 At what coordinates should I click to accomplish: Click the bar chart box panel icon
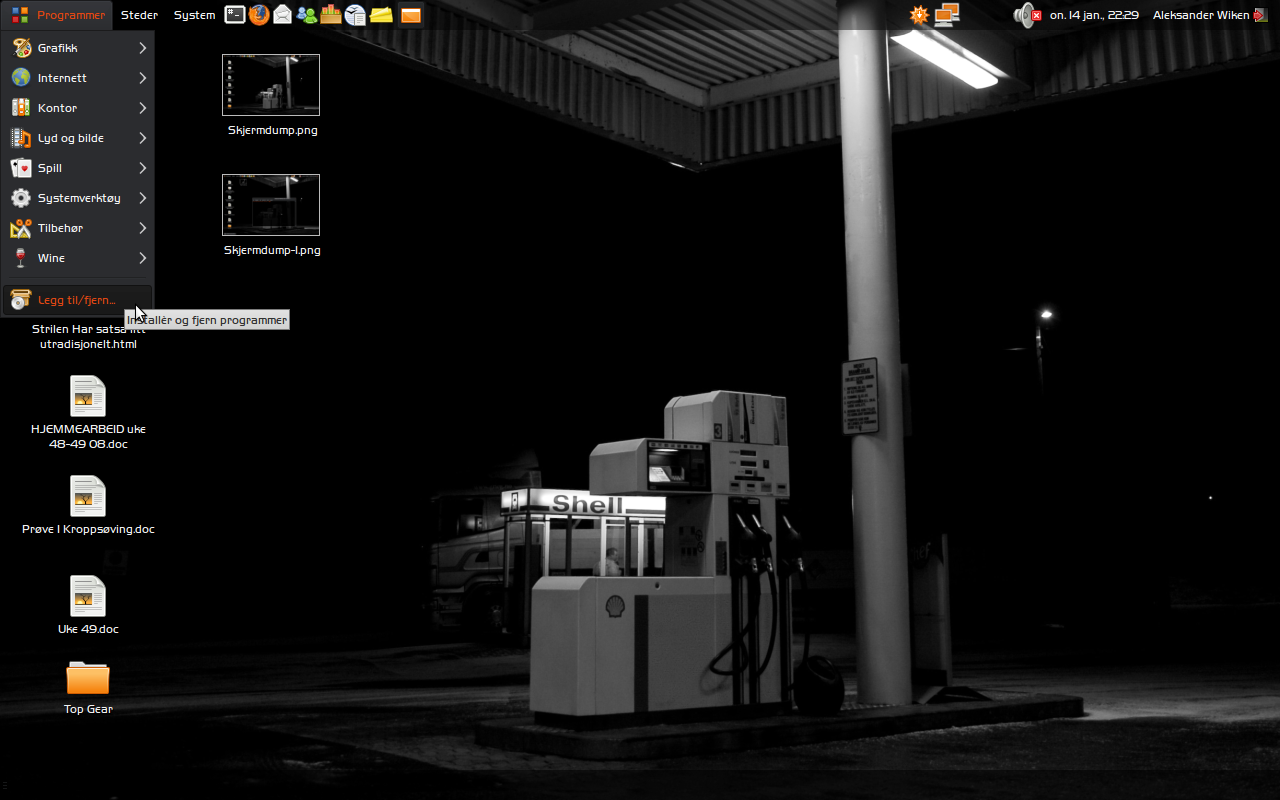(331, 15)
